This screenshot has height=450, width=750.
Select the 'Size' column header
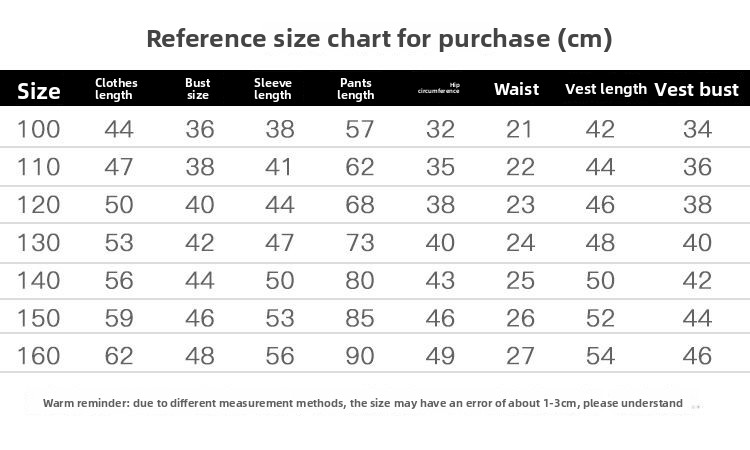click(x=39, y=91)
